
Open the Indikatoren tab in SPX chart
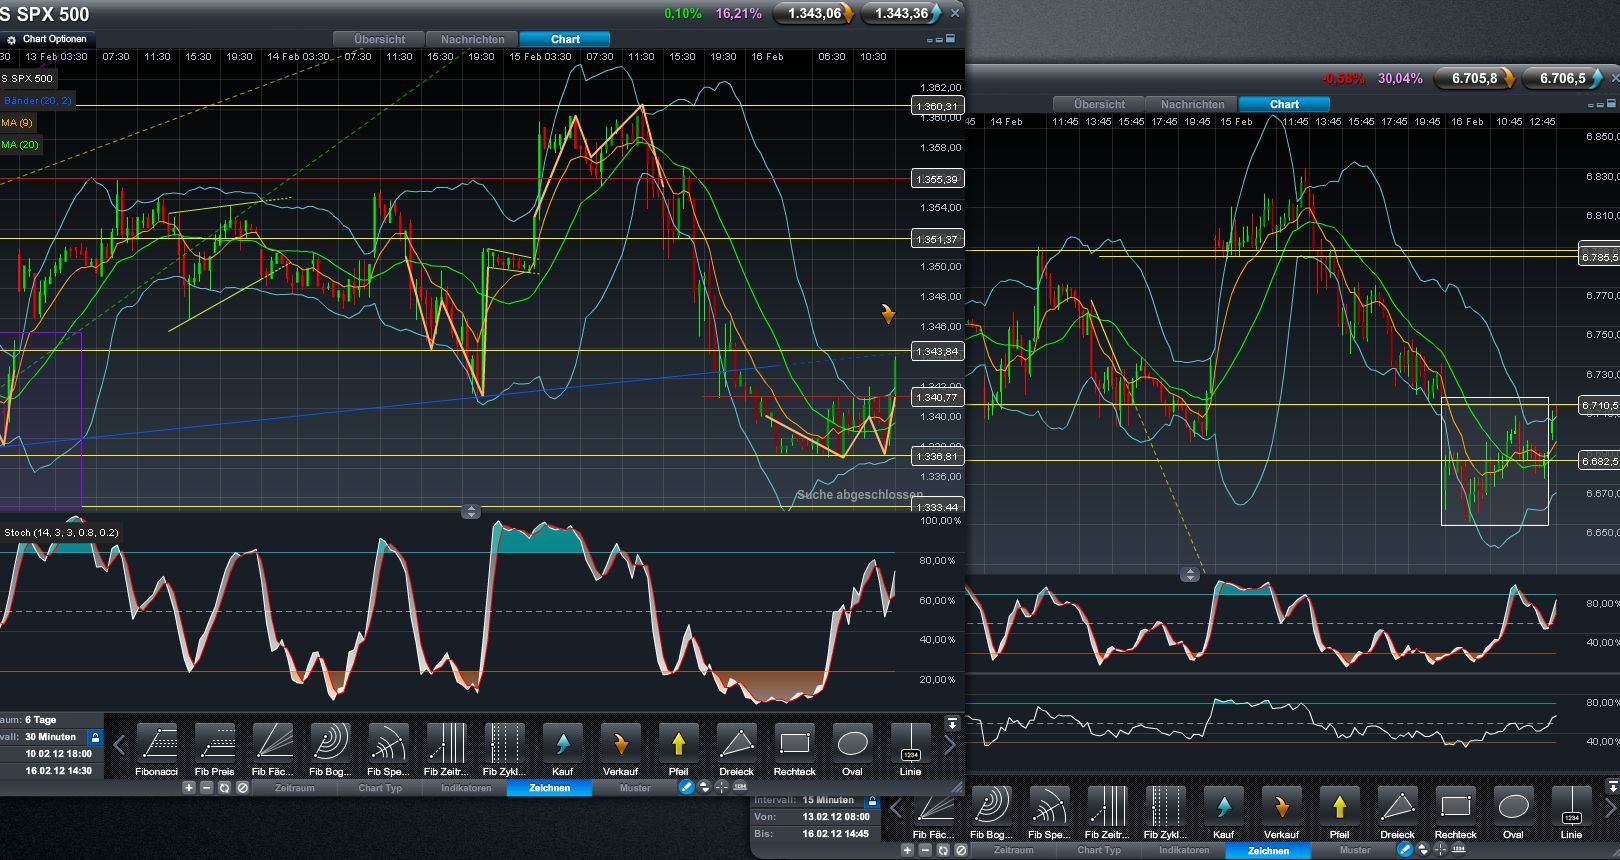pos(465,788)
